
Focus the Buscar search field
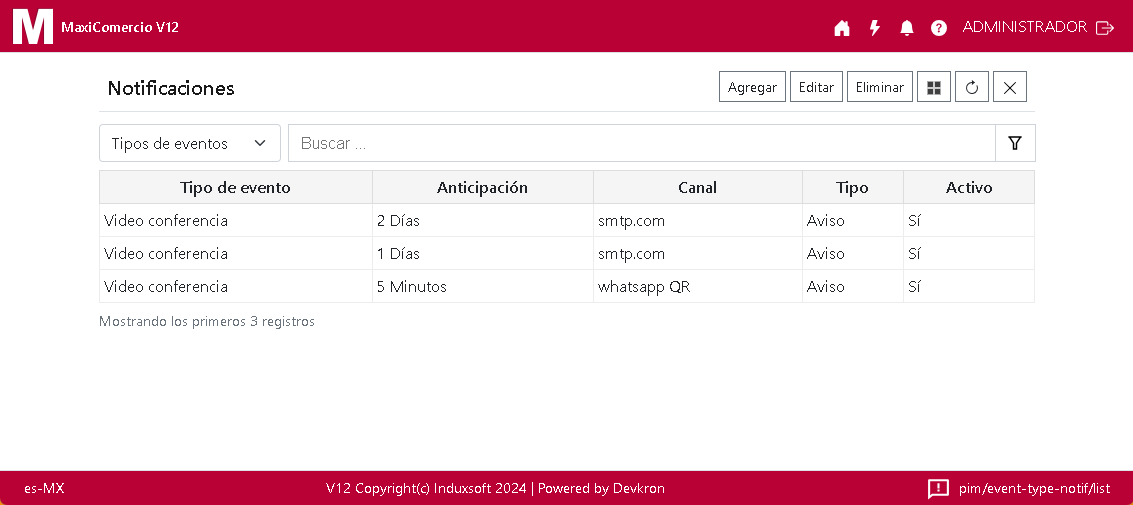click(x=641, y=143)
